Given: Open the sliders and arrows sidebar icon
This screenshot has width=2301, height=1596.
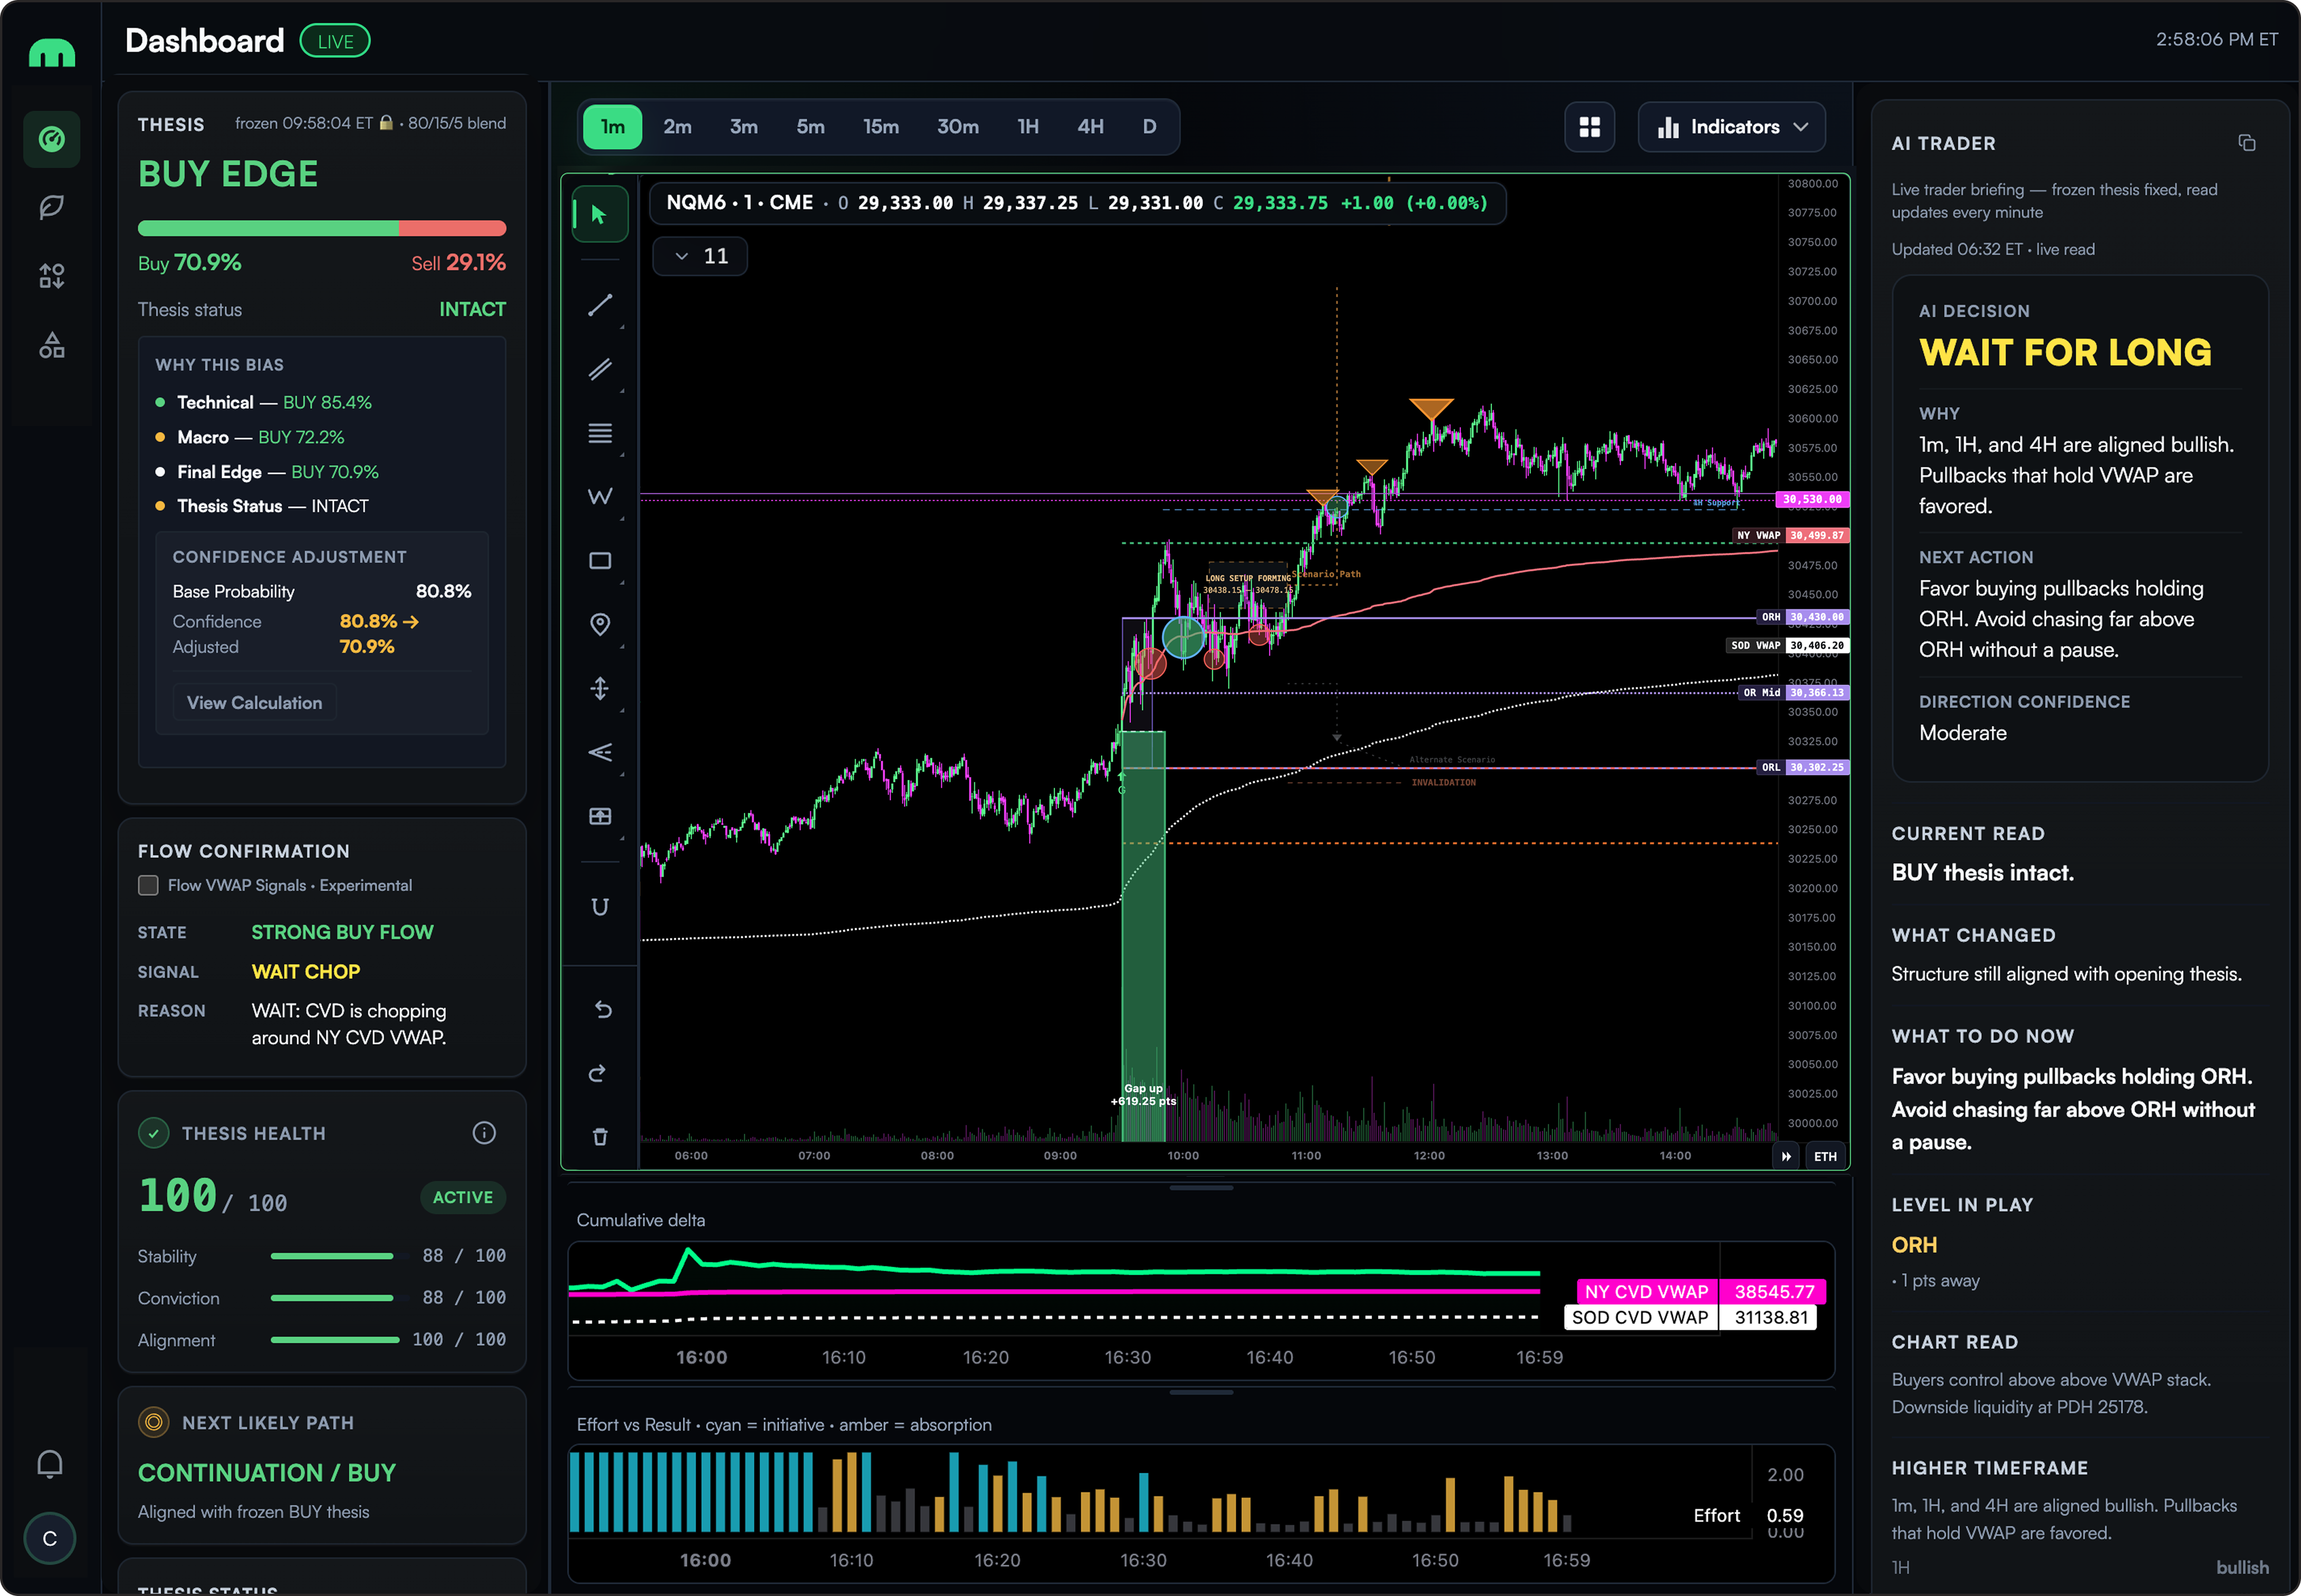Looking at the screenshot, I should coord(52,276).
